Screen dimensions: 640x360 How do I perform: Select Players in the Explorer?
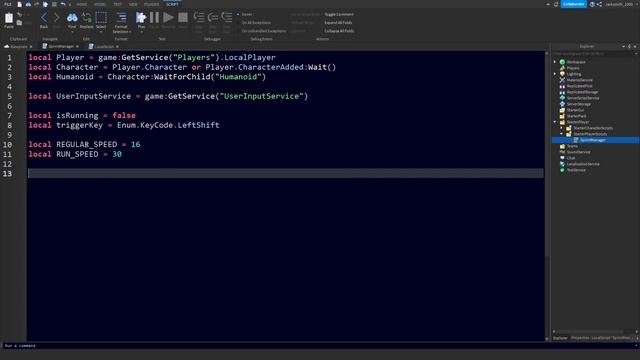click(573, 68)
